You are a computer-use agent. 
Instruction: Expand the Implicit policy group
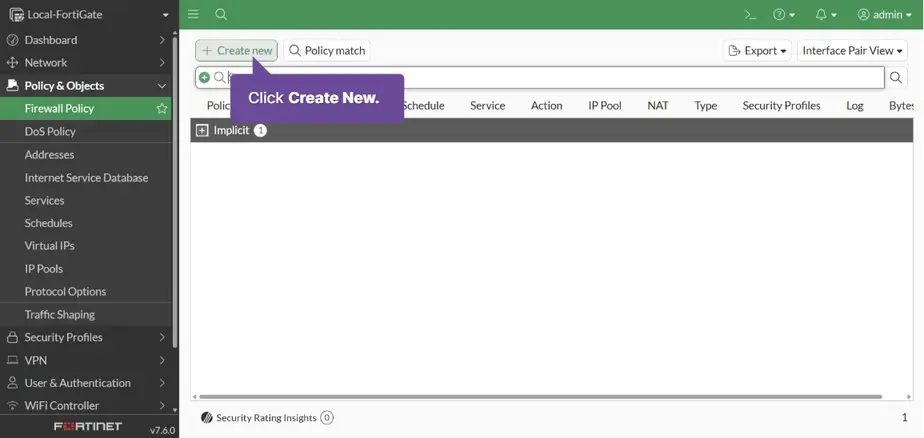(202, 130)
